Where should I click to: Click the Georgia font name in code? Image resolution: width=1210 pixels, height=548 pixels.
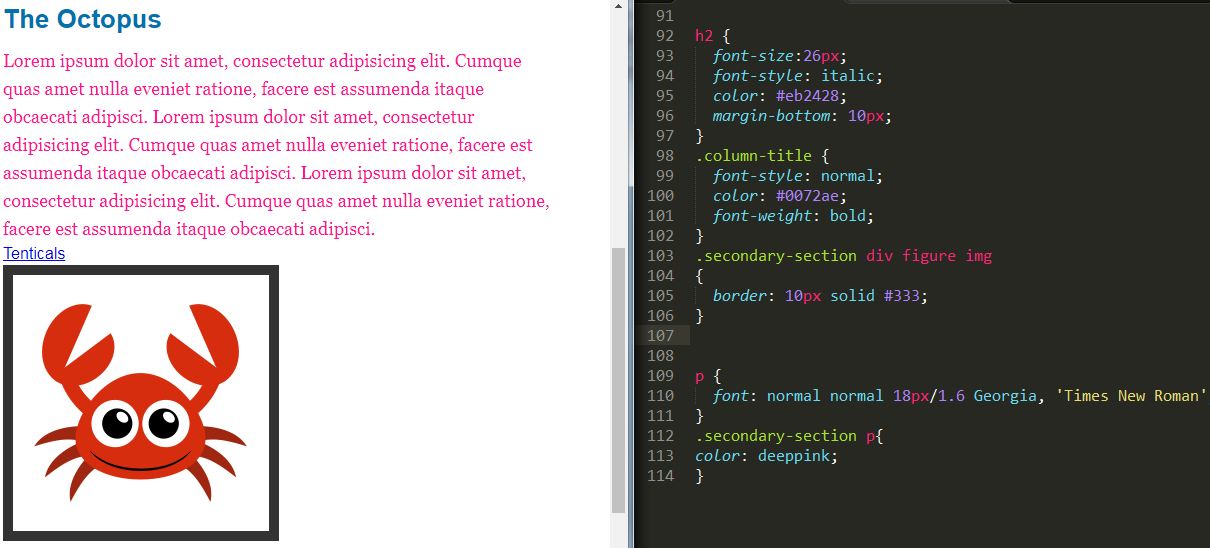coord(1005,396)
